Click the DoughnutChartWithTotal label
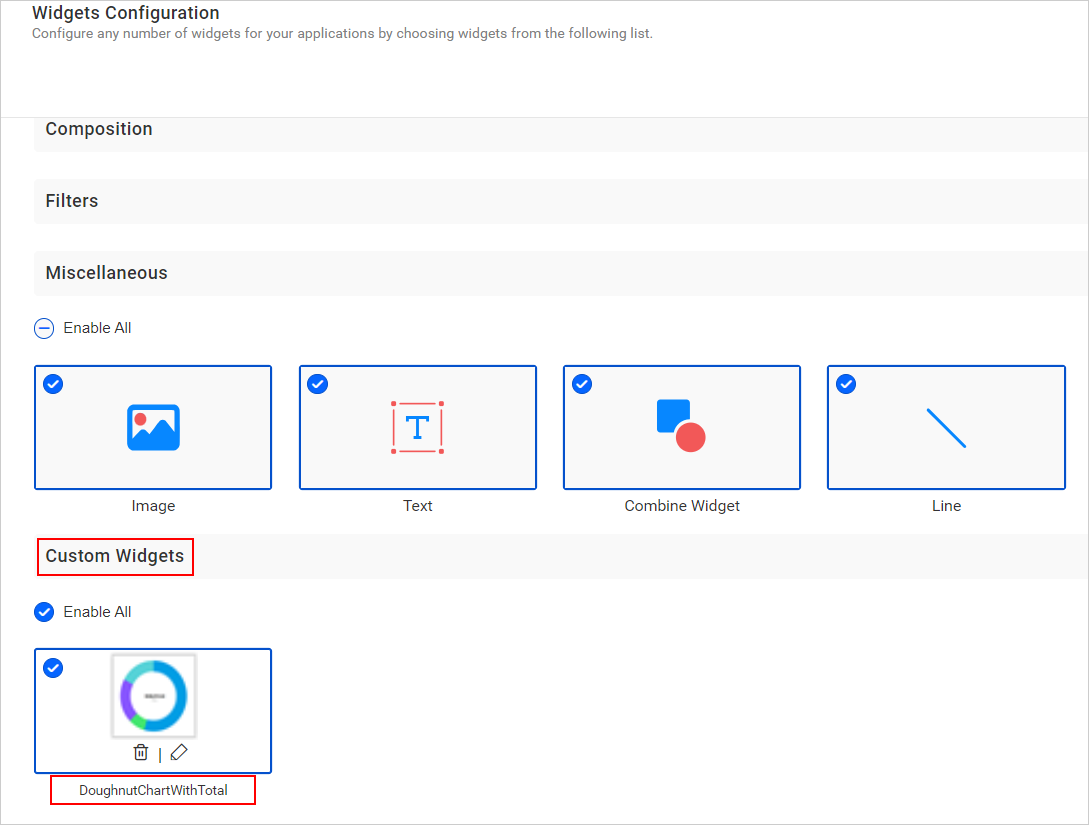Screen dimensions: 1089x825 pos(153,790)
